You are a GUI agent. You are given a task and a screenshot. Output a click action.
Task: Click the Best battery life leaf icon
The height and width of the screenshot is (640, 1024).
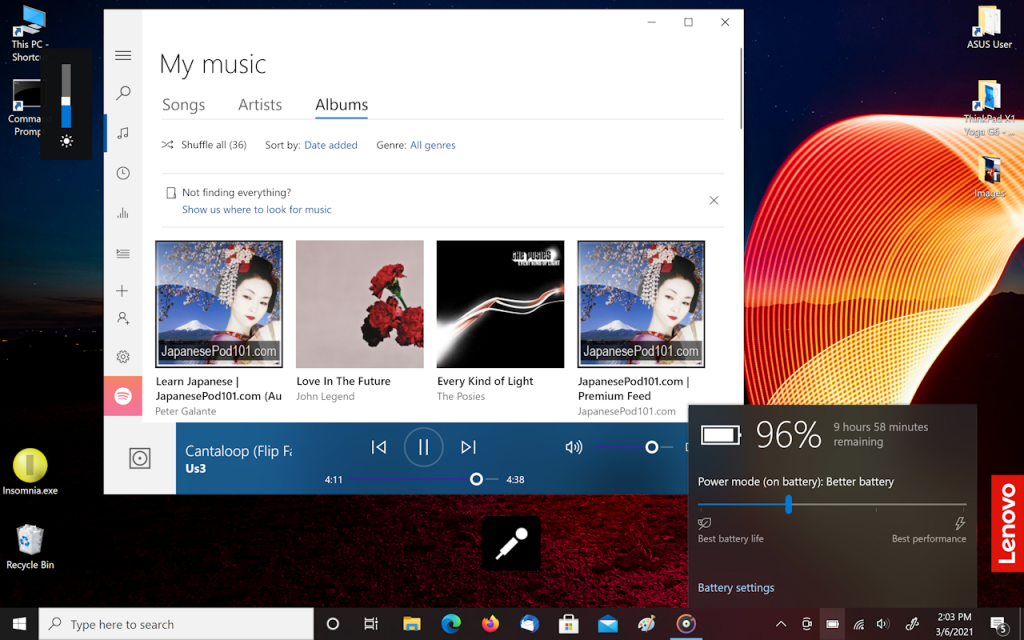(704, 523)
